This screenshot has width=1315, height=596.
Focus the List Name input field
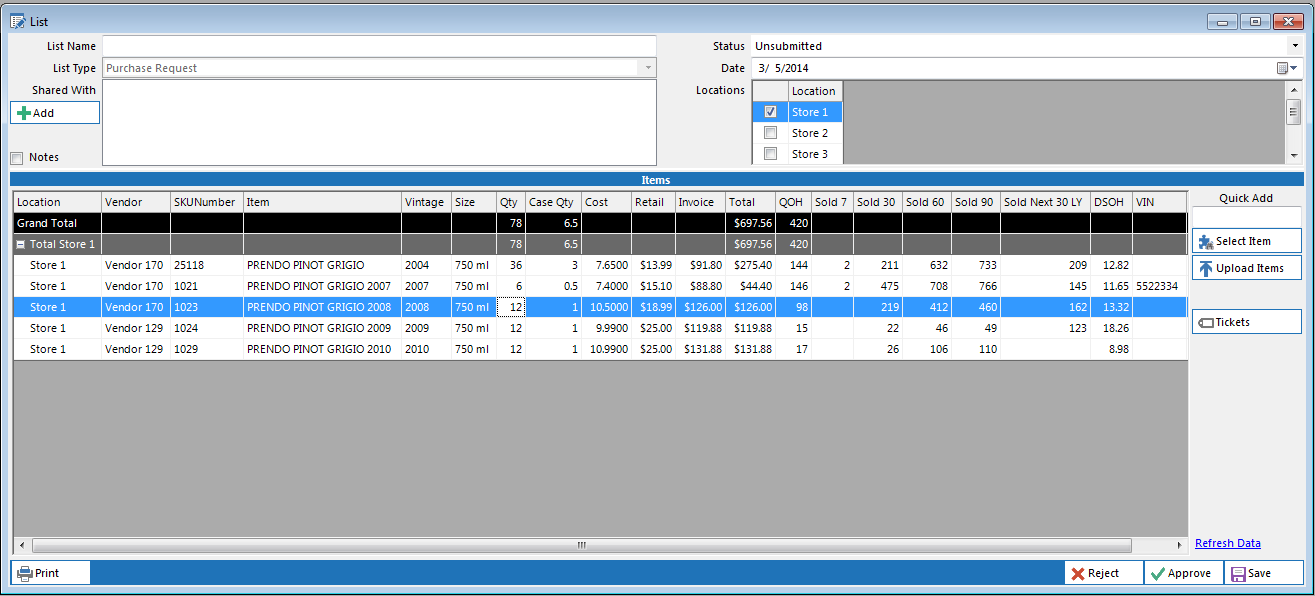[x=379, y=46]
